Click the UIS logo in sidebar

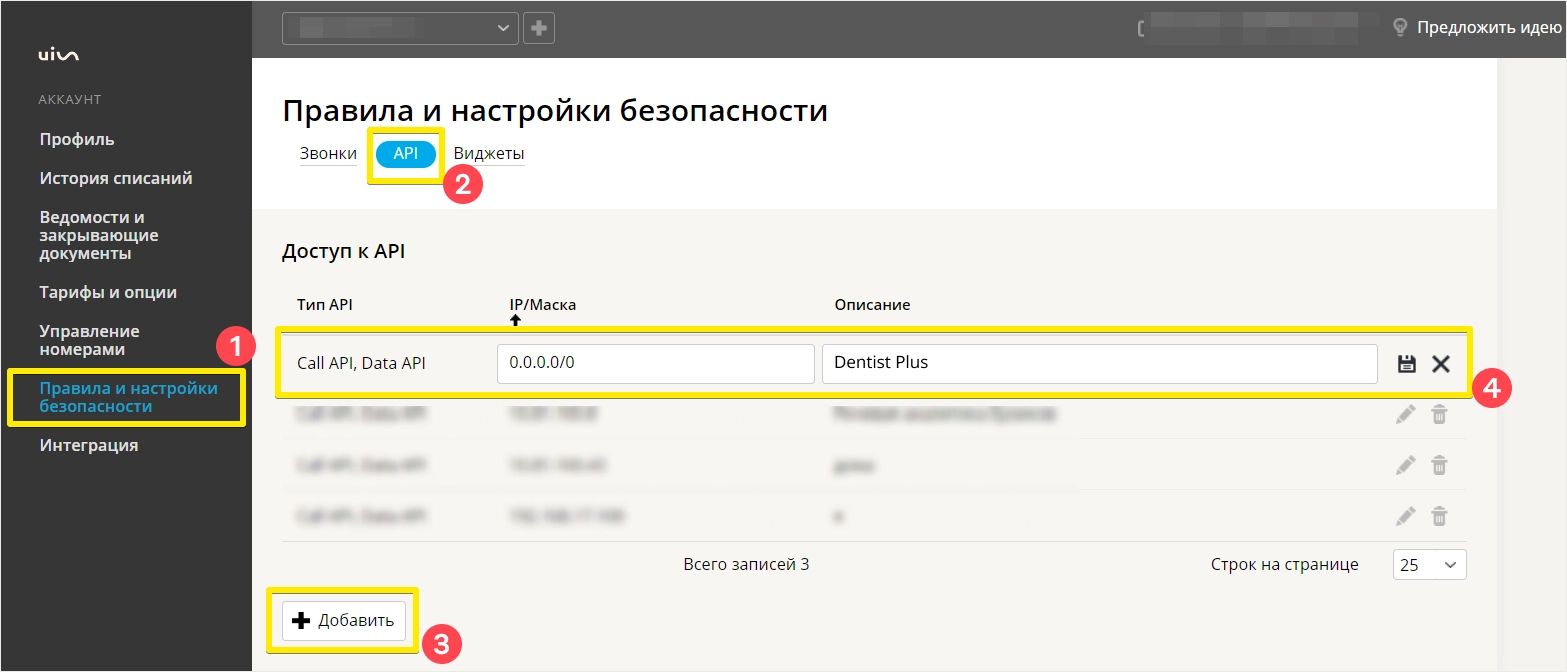point(58,55)
